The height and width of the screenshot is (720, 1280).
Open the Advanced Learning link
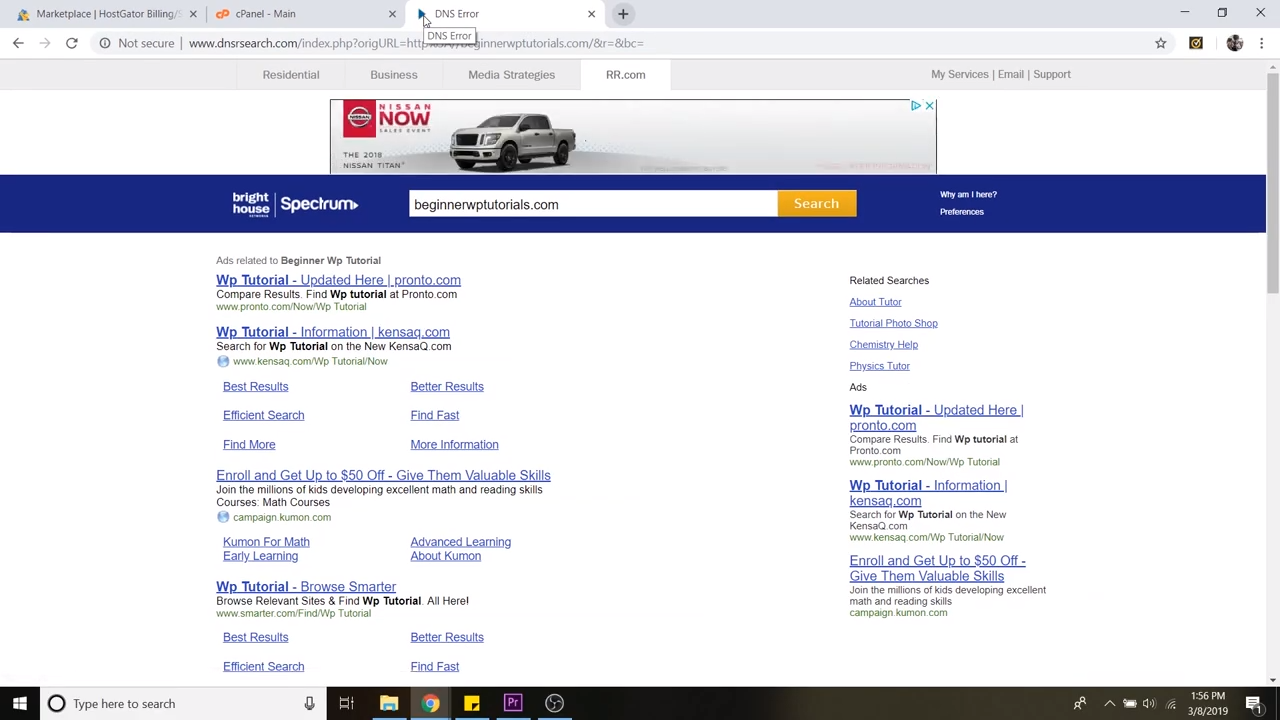point(460,542)
